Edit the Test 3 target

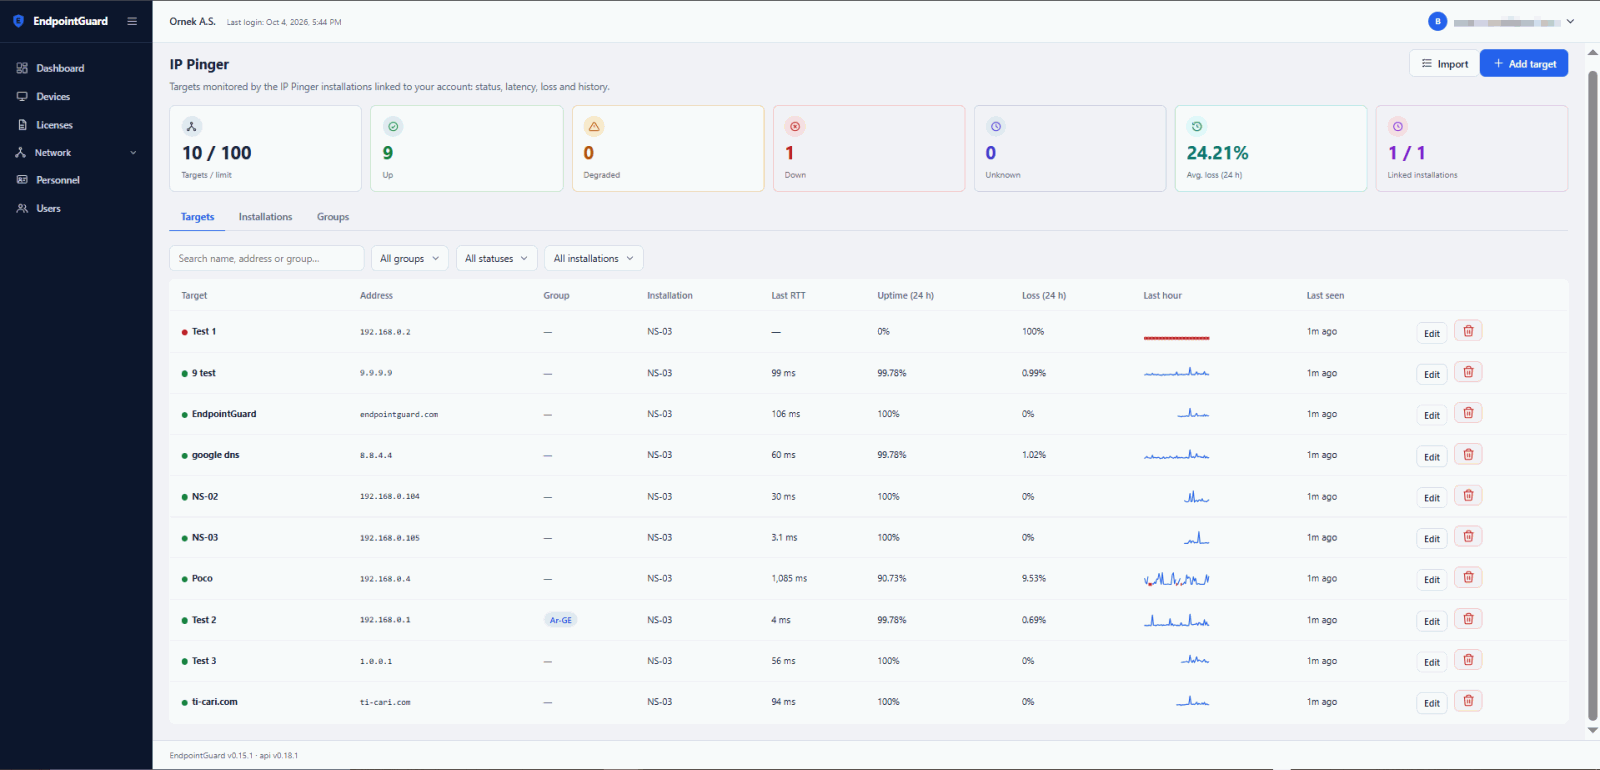[1432, 662]
